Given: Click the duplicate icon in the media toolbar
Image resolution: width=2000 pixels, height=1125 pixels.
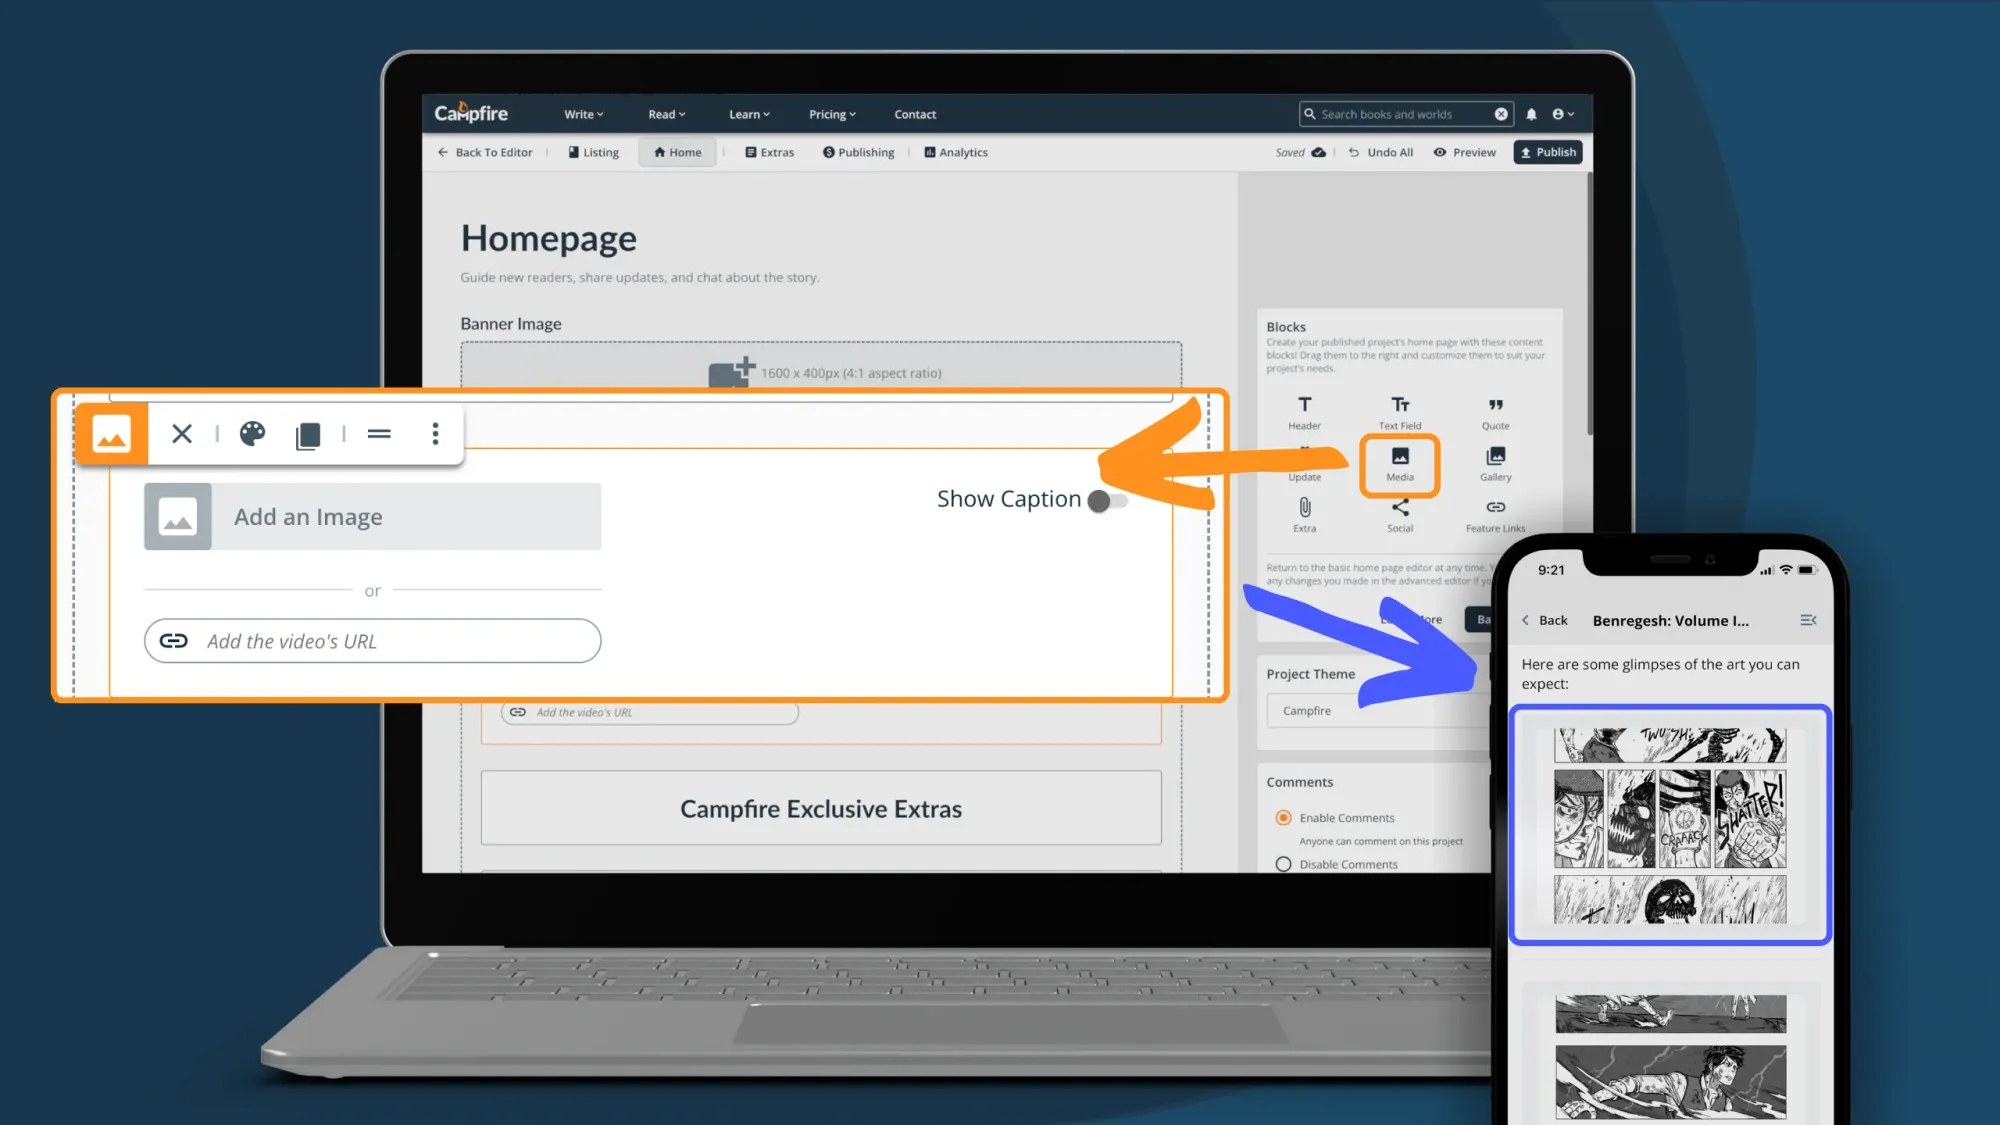Looking at the screenshot, I should tap(308, 434).
